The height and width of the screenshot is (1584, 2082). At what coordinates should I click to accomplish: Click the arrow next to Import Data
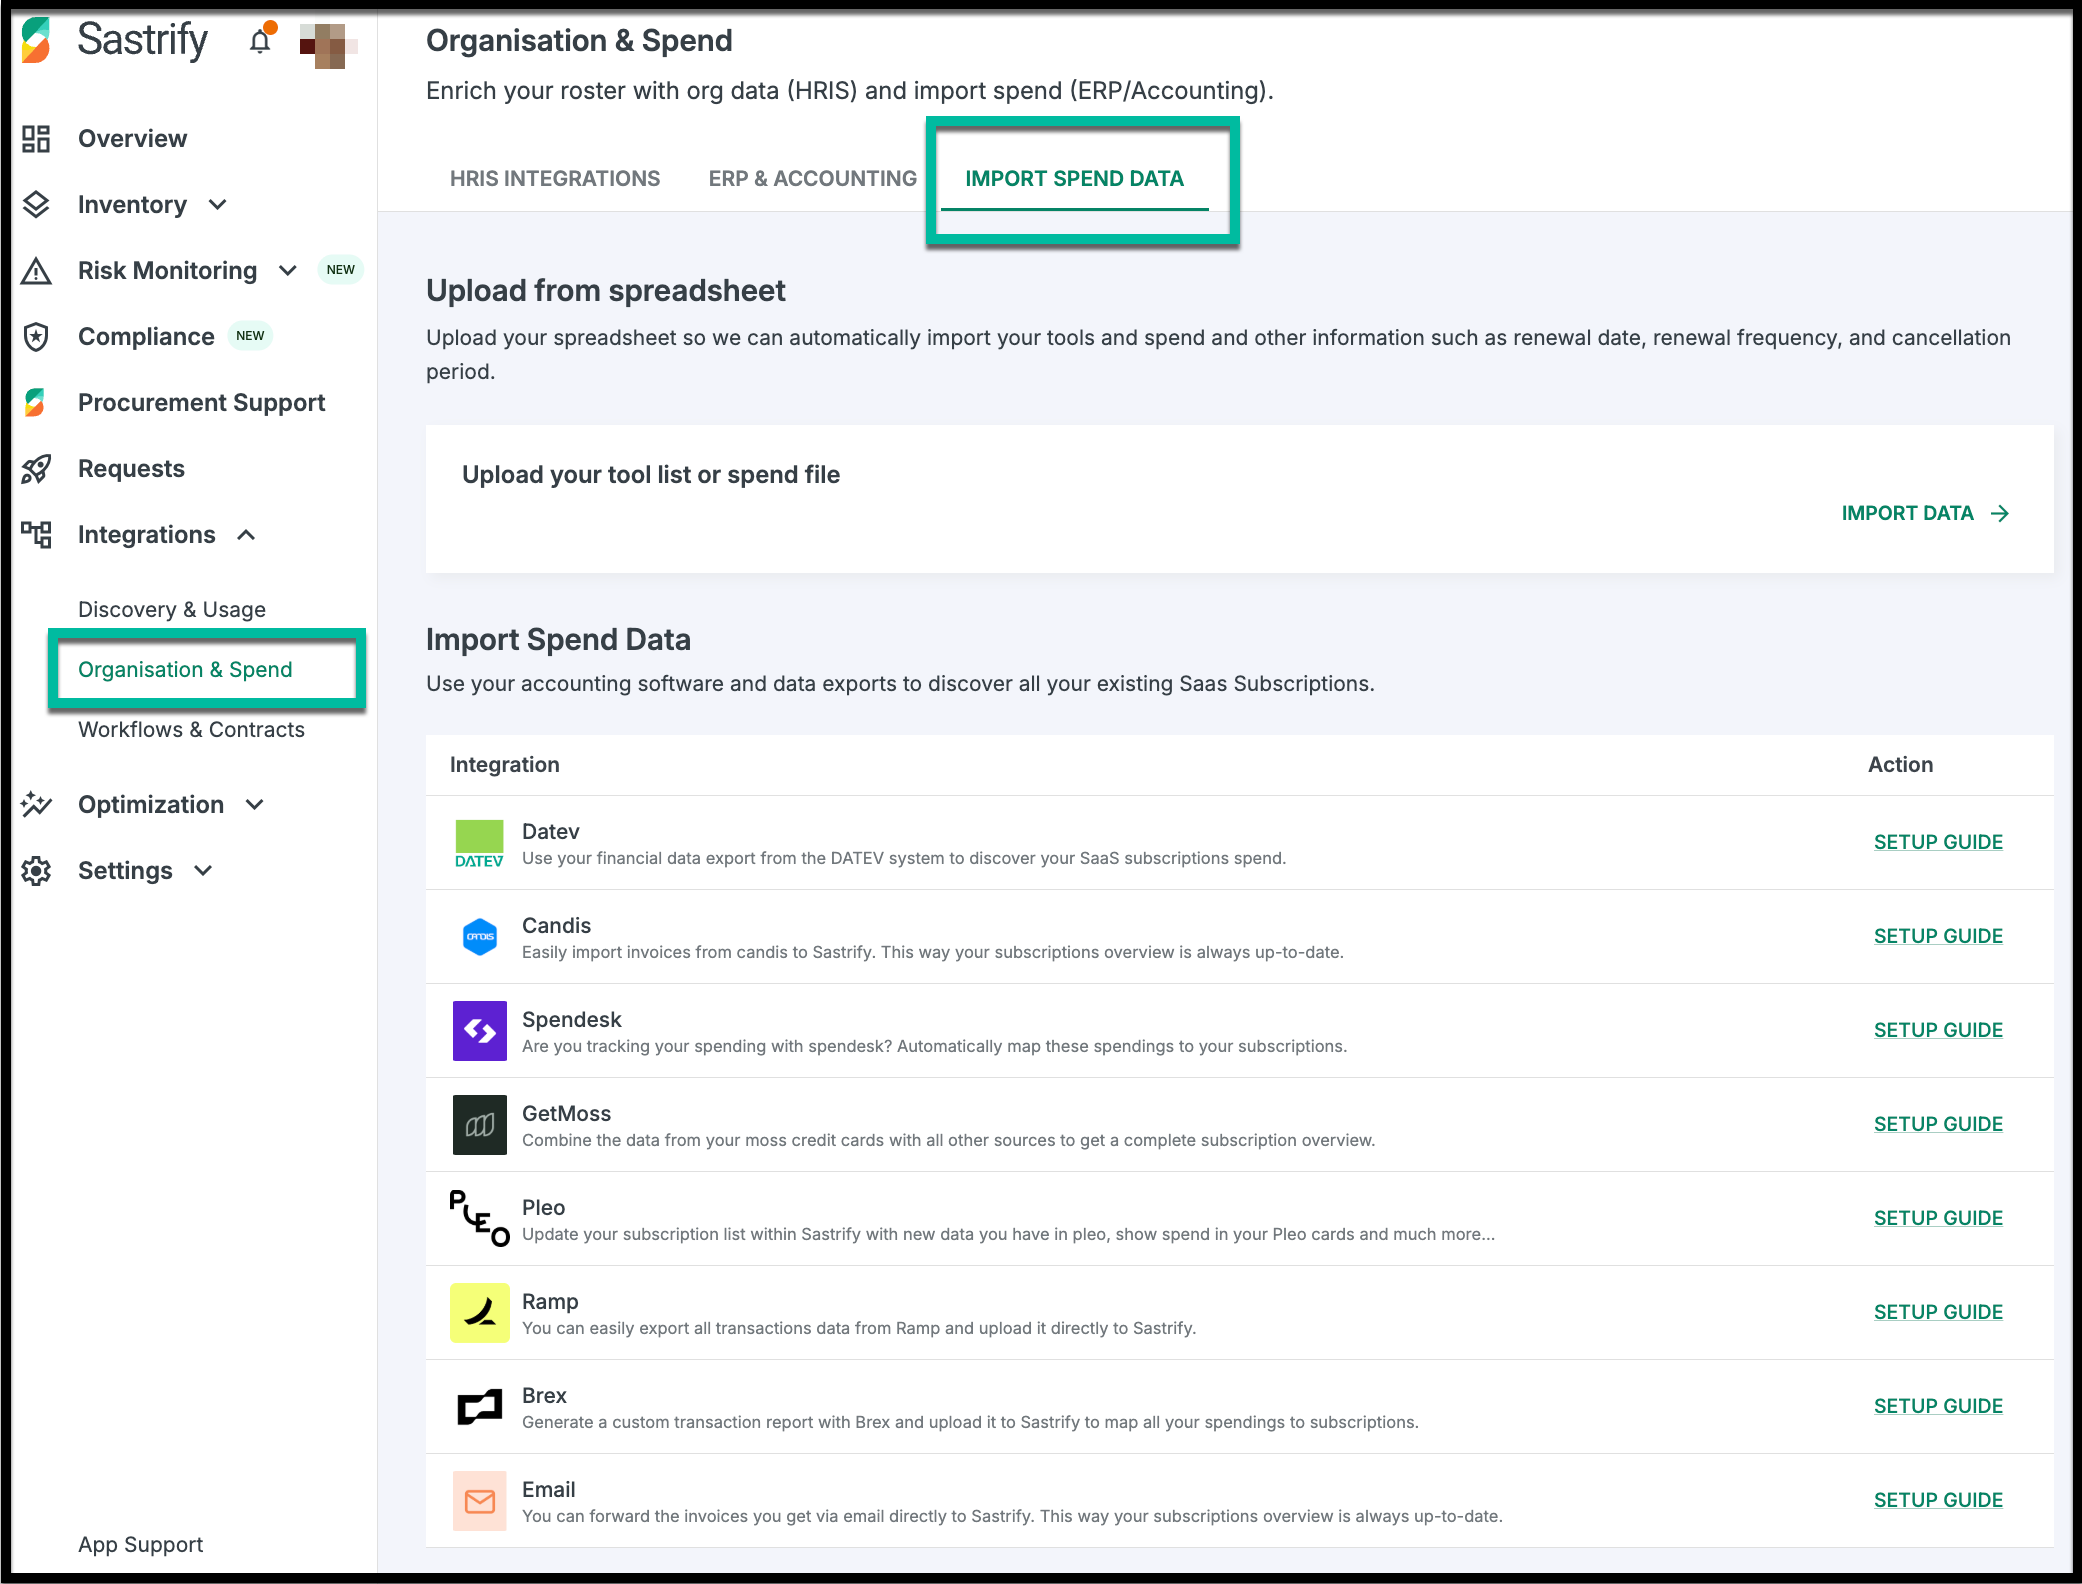2000,513
